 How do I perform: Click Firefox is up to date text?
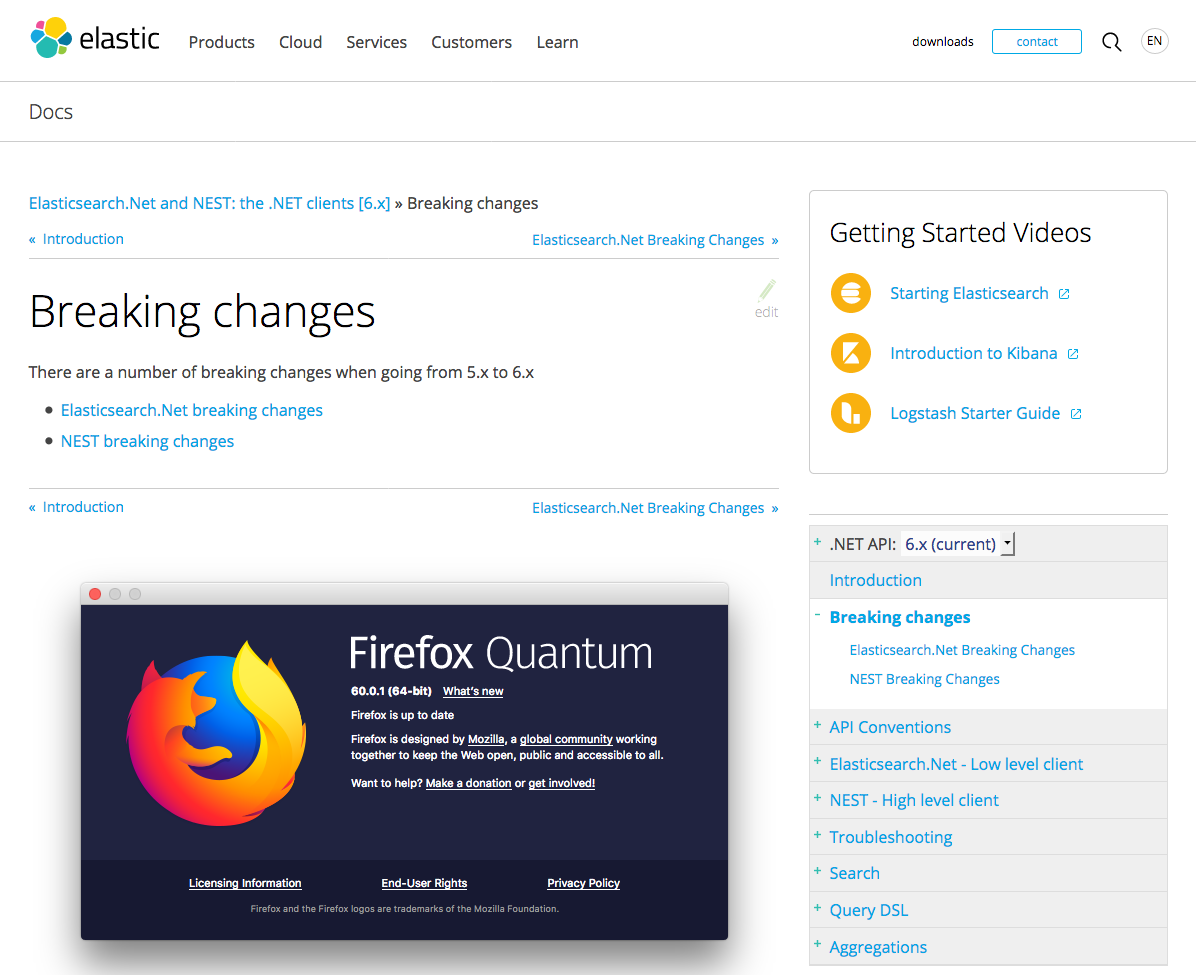(402, 716)
